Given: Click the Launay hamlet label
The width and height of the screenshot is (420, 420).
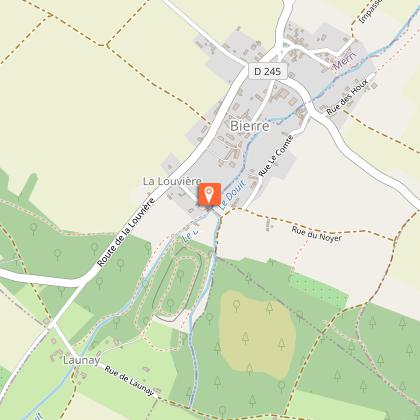Looking at the screenshot, I should coord(82,360).
